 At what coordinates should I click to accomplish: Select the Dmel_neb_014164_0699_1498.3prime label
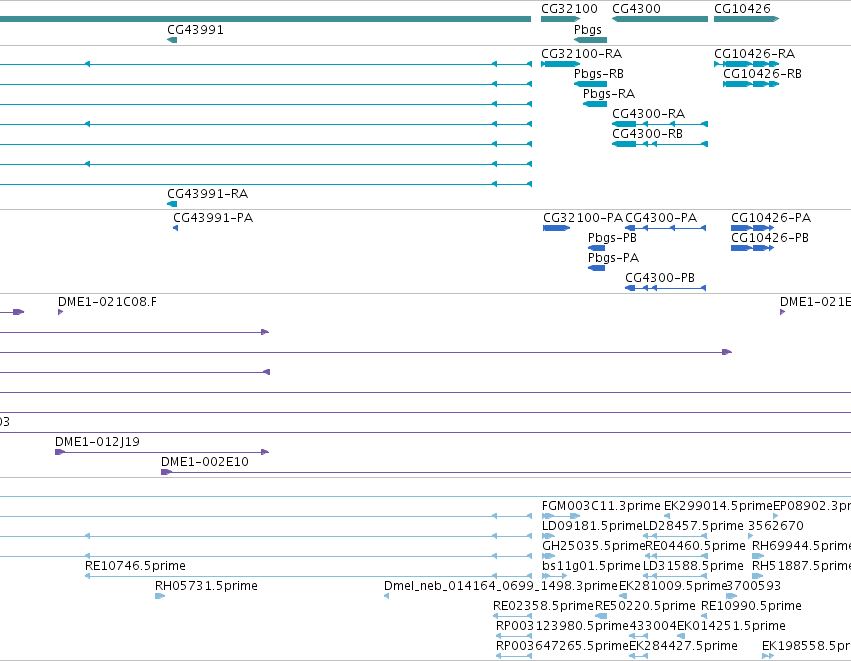coord(501,587)
